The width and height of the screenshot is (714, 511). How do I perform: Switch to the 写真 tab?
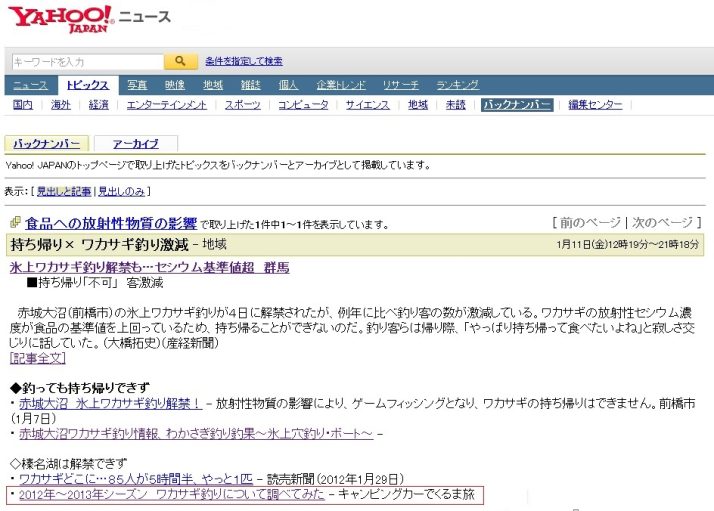(137, 85)
